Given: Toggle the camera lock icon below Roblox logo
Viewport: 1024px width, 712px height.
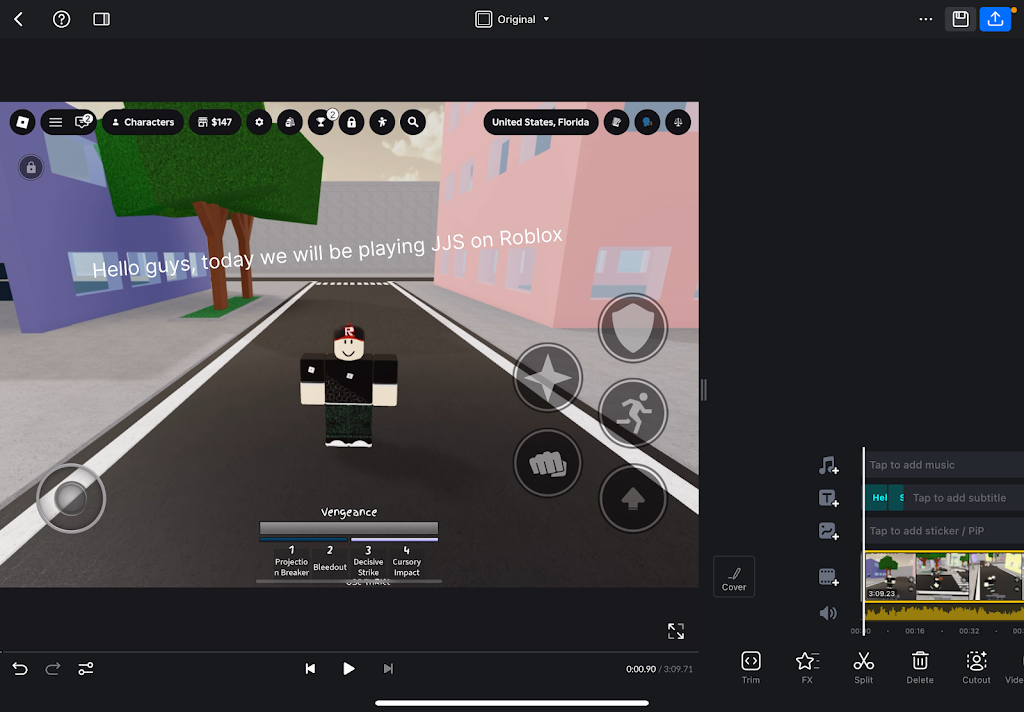Looking at the screenshot, I should [31, 168].
